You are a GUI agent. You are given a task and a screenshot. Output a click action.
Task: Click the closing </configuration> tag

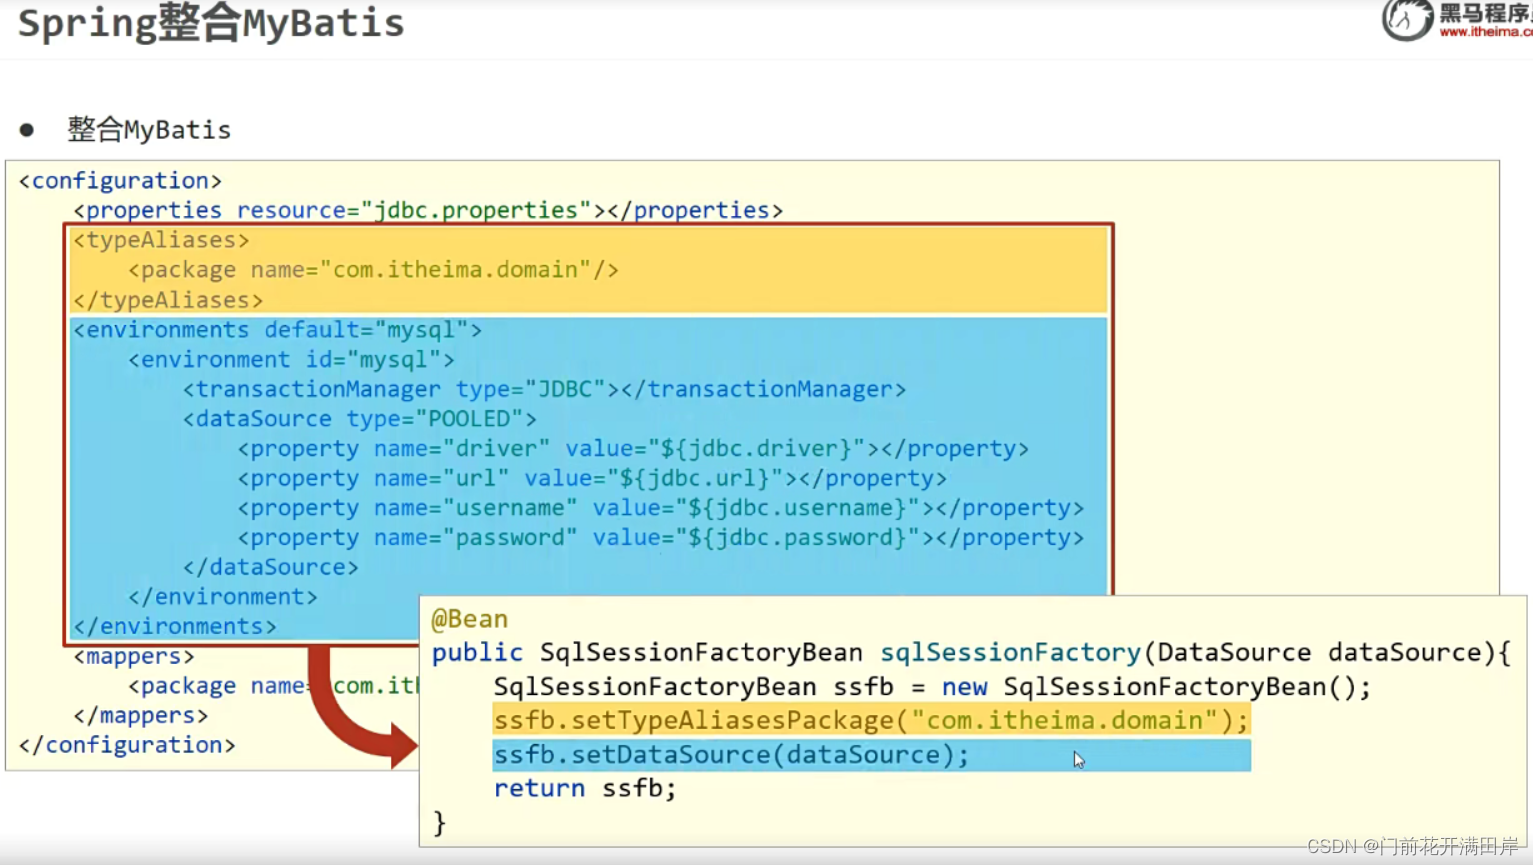(127, 746)
